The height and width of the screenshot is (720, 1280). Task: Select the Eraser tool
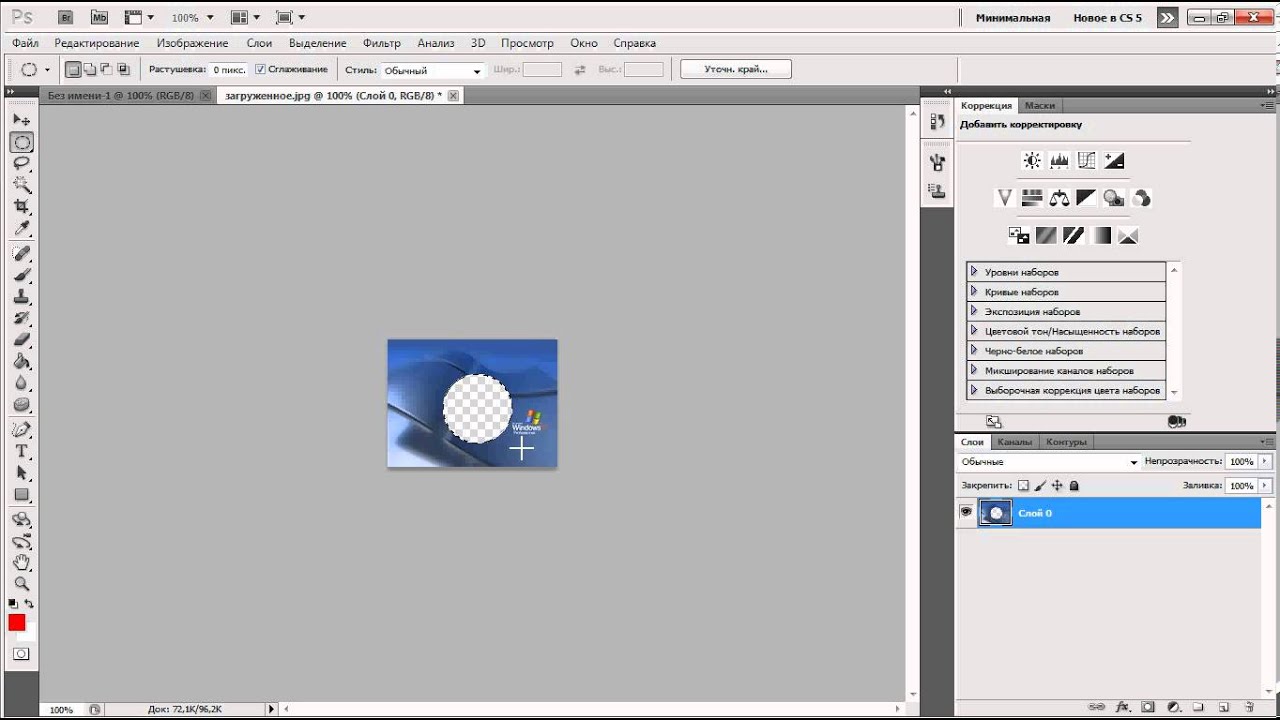coord(21,340)
